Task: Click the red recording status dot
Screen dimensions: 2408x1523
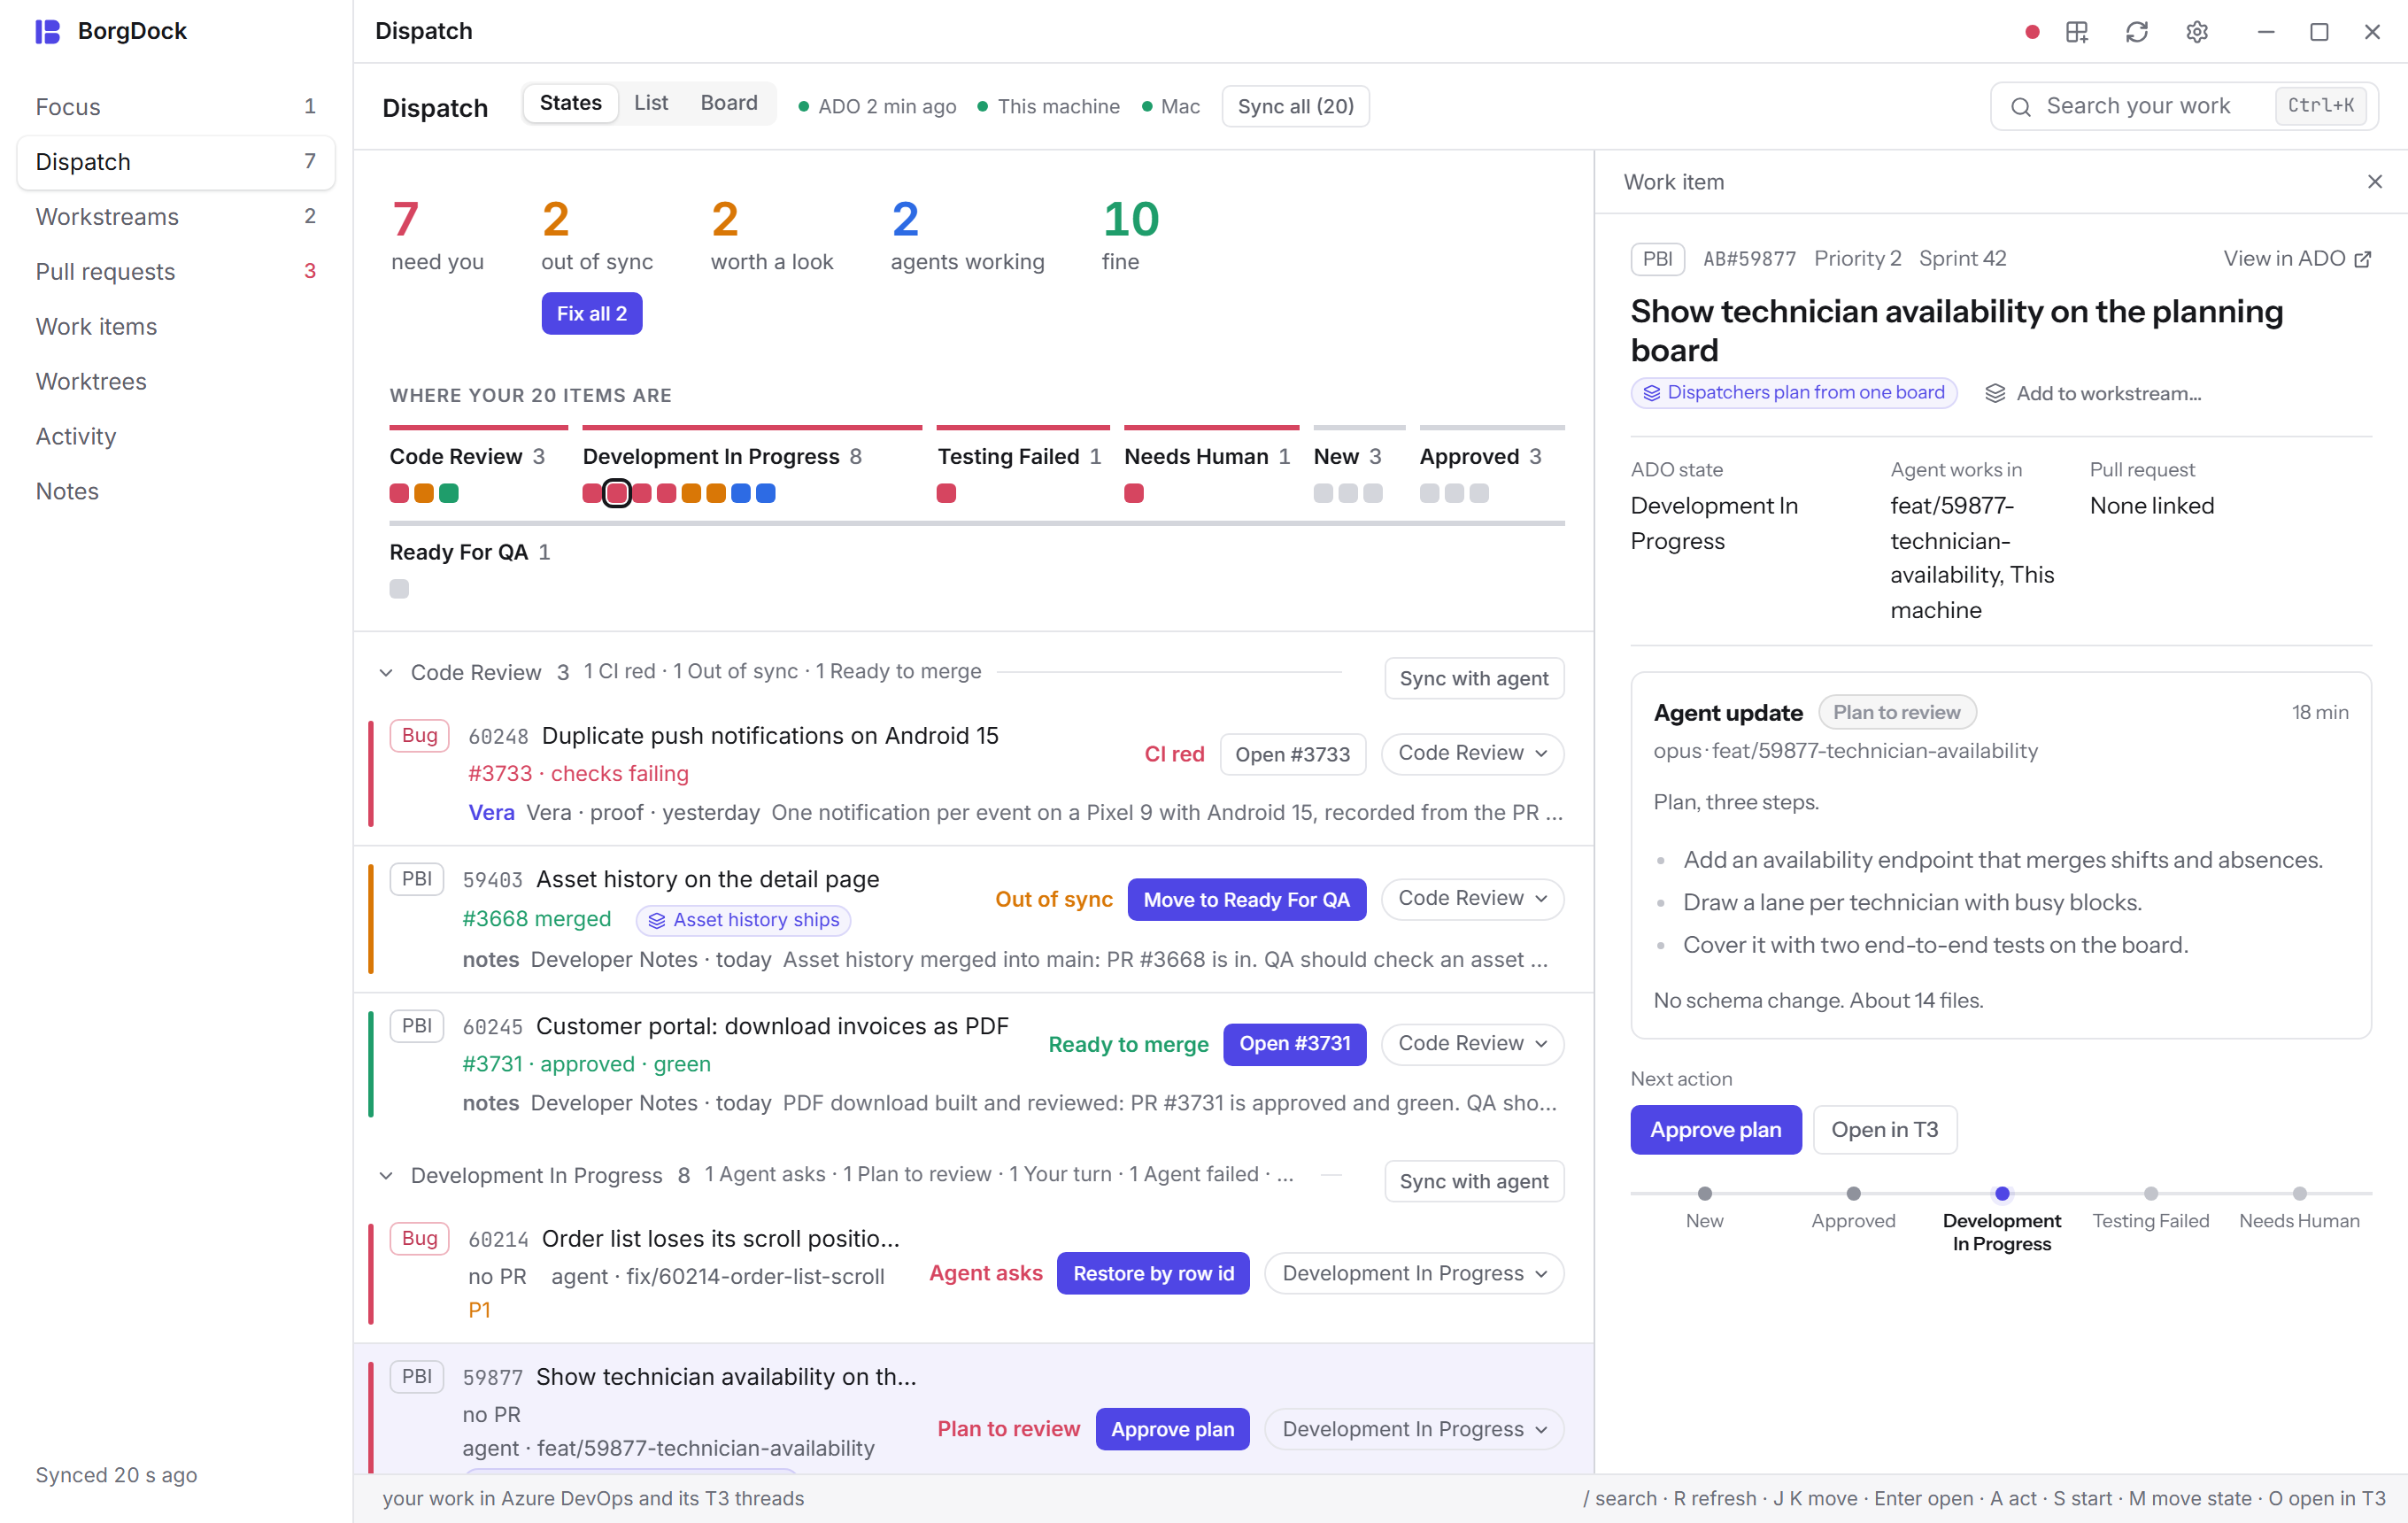Action: [x=2031, y=32]
